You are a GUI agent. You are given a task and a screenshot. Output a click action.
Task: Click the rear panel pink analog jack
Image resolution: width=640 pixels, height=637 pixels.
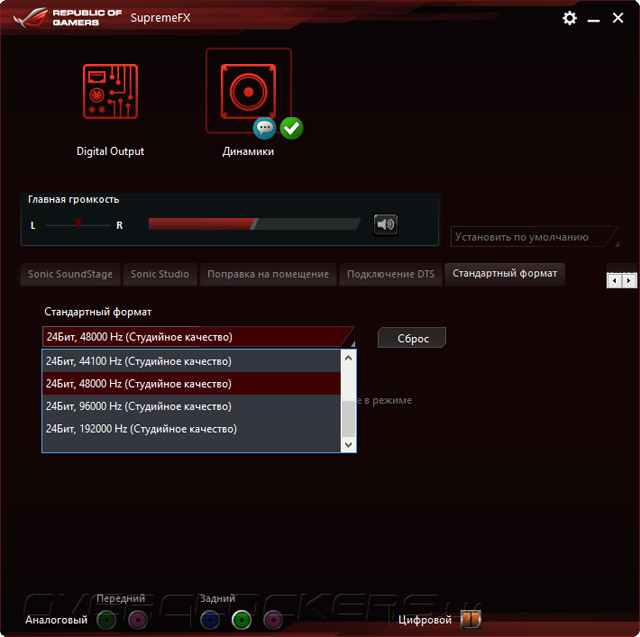[x=273, y=620]
